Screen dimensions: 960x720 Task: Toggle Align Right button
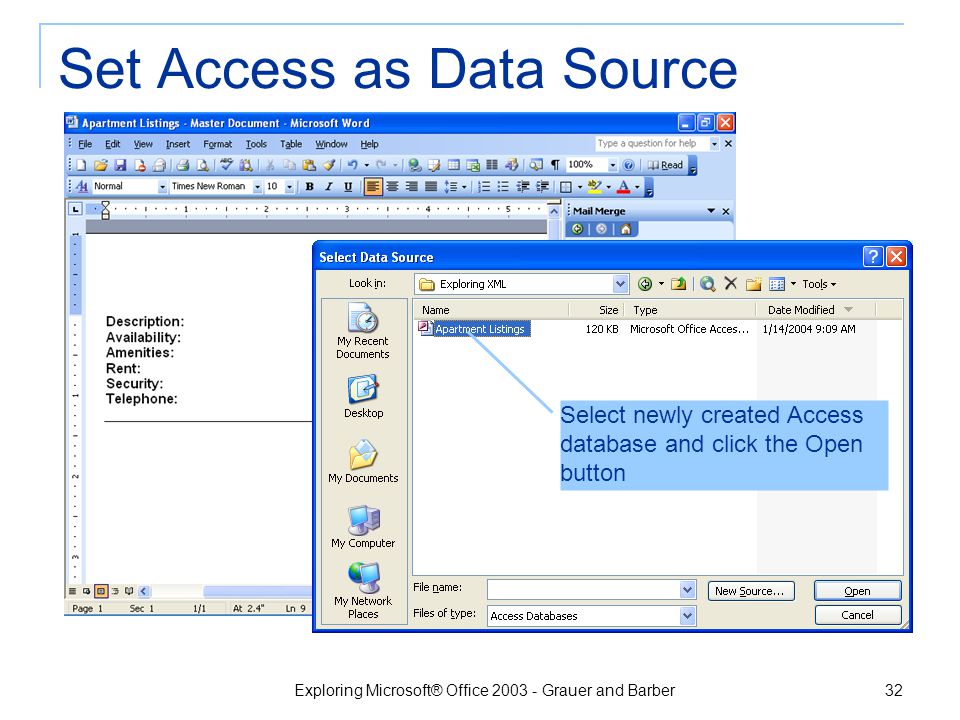[x=411, y=186]
